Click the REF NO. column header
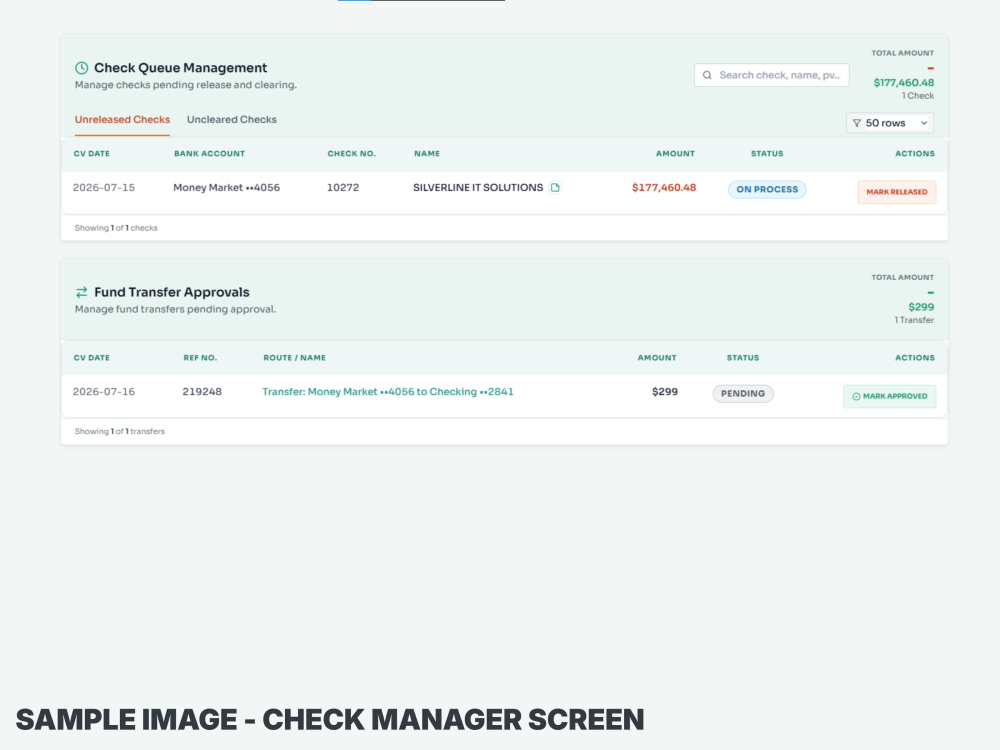 coord(200,358)
